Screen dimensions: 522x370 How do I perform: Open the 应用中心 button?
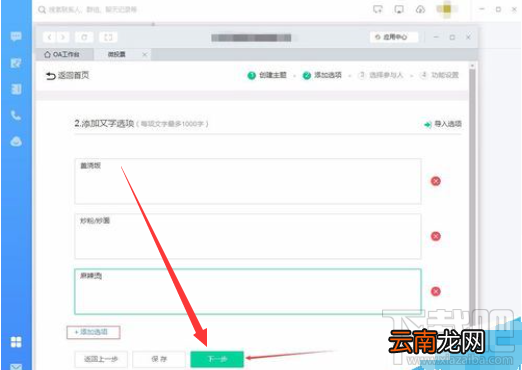point(394,37)
